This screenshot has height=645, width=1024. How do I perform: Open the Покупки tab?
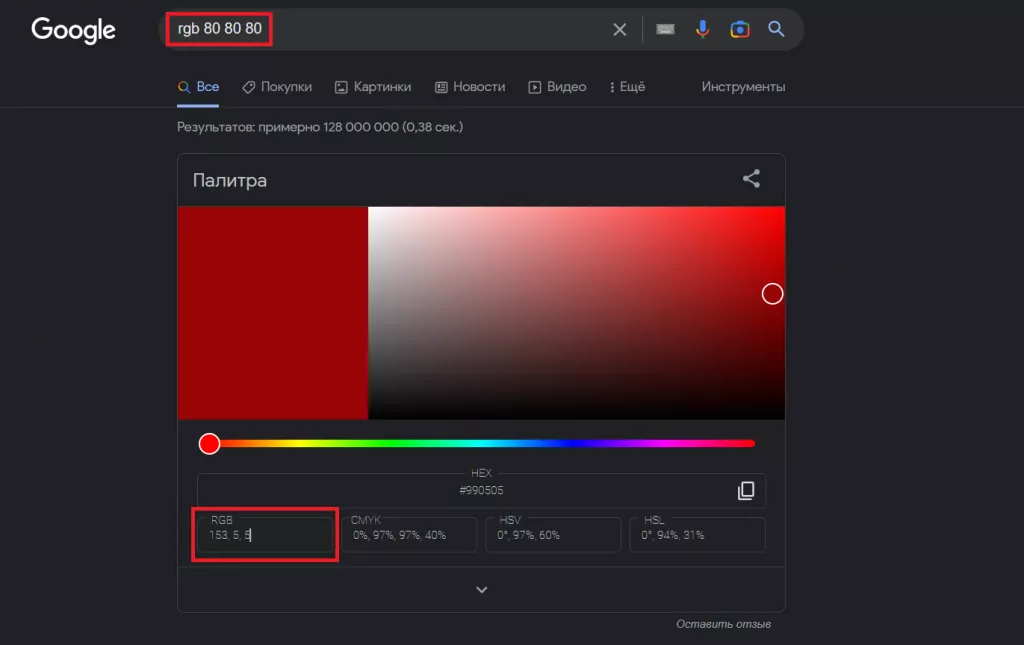277,87
